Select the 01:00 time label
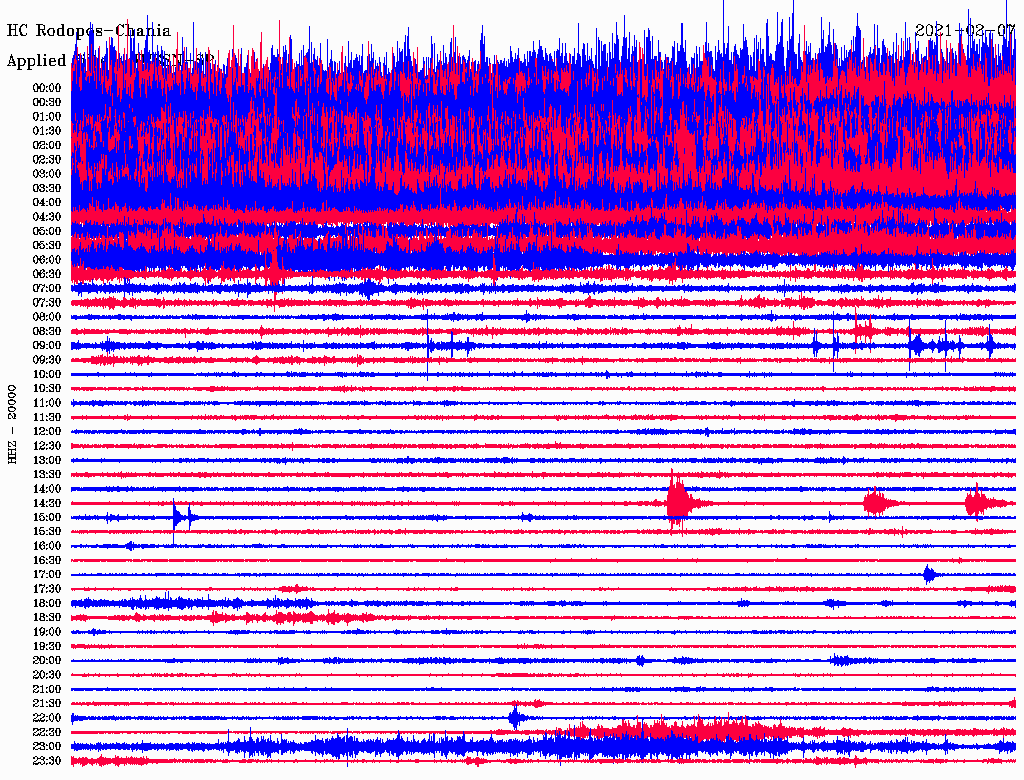 click(x=46, y=116)
